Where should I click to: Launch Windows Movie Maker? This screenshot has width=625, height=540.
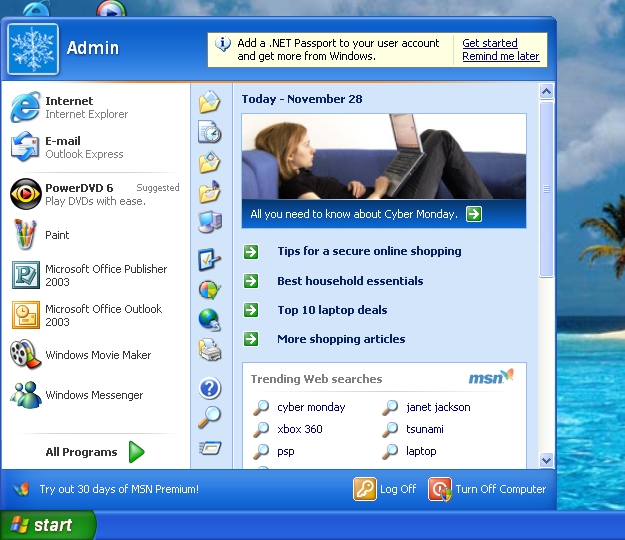[96, 355]
